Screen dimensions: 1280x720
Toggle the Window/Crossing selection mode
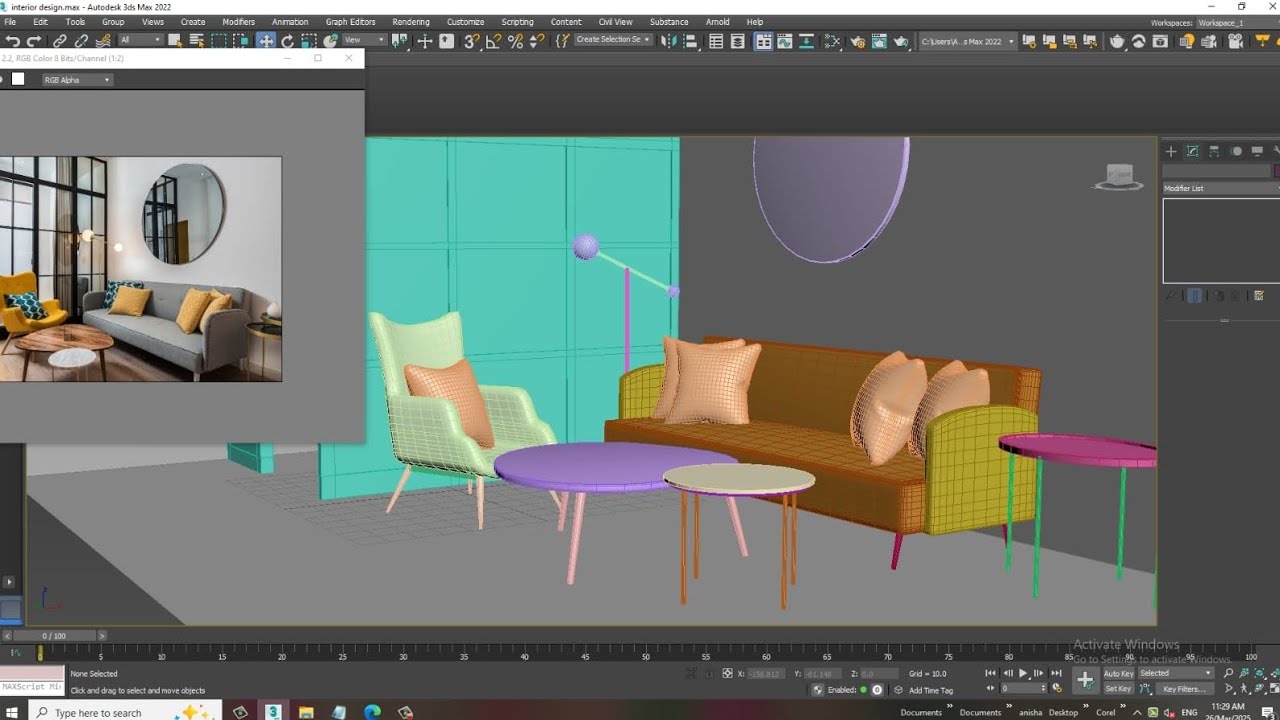(x=241, y=41)
